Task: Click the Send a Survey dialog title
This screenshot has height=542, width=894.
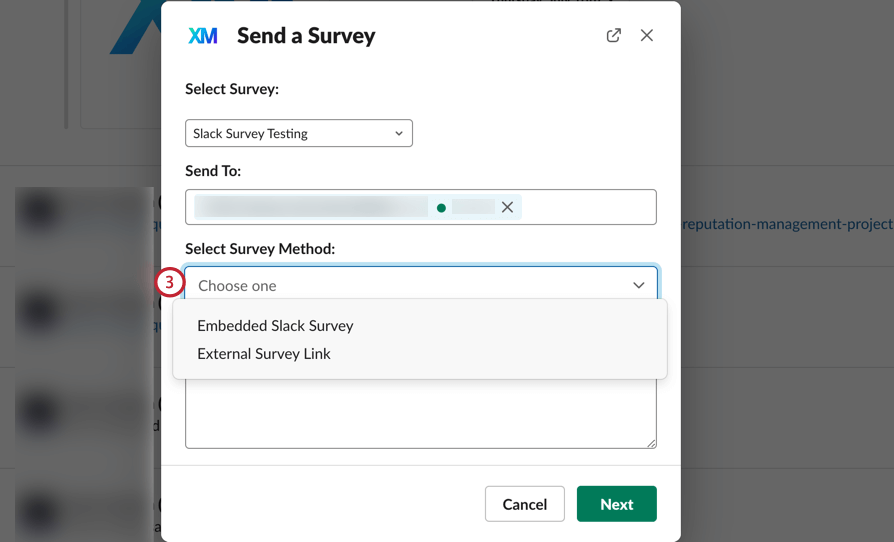Action: 306,36
